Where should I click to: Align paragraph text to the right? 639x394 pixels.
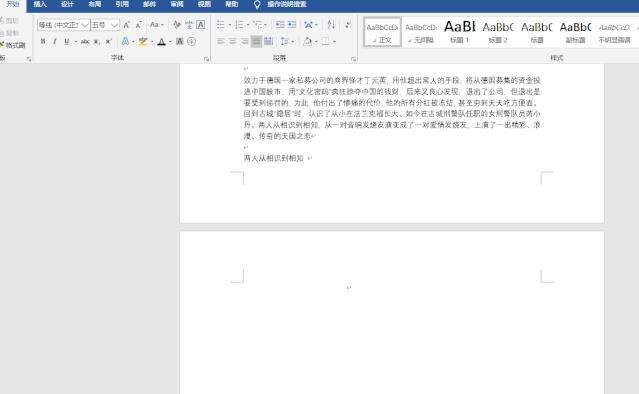tap(244, 41)
